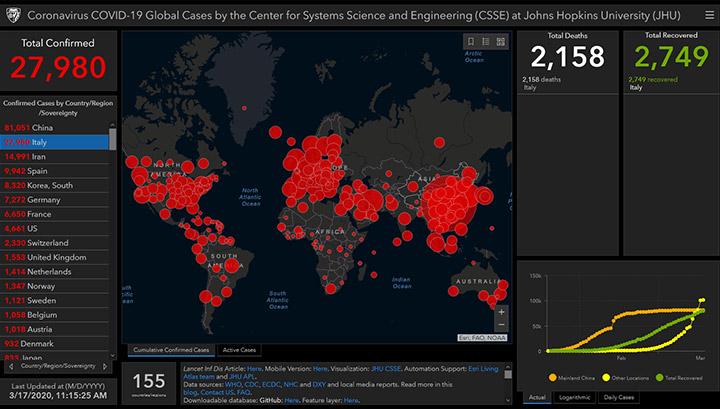
Task: Zoom out on the map with minus button
Action: pyautogui.click(x=501, y=325)
